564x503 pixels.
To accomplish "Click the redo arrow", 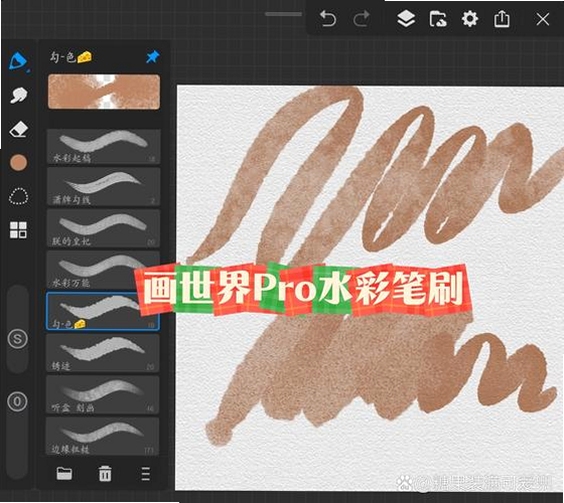I will 361,19.
